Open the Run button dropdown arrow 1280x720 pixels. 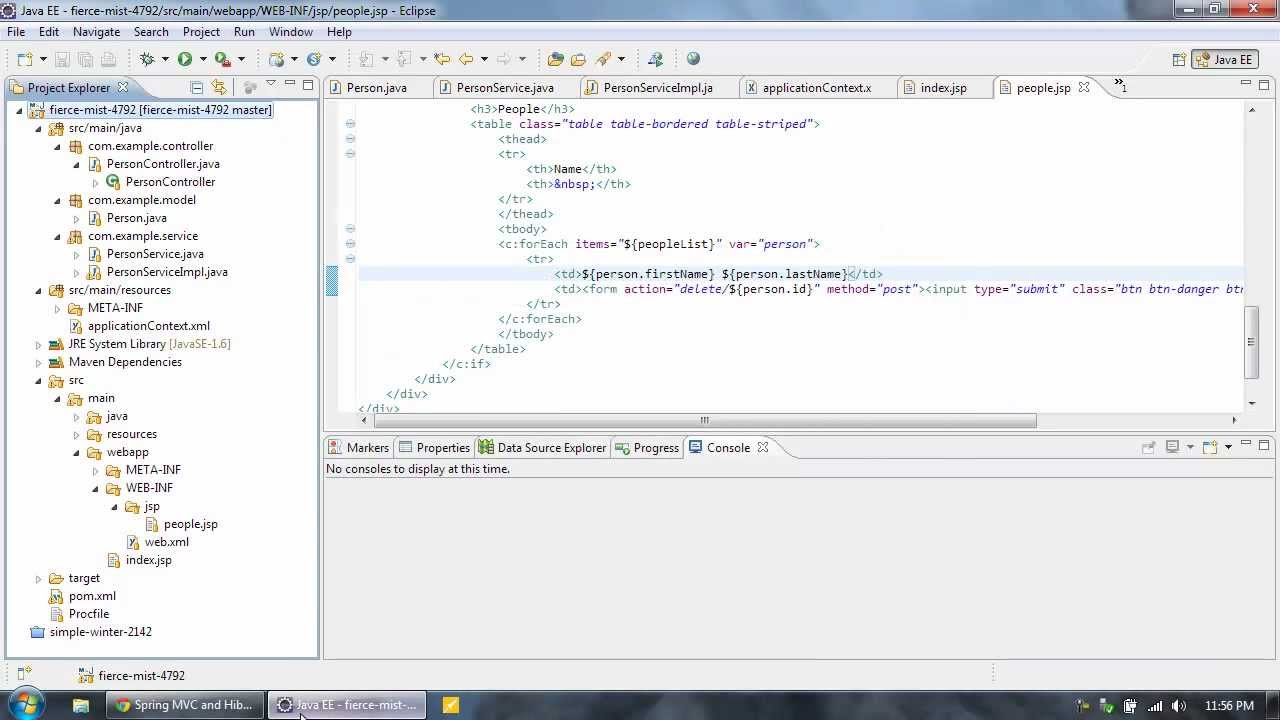202,59
